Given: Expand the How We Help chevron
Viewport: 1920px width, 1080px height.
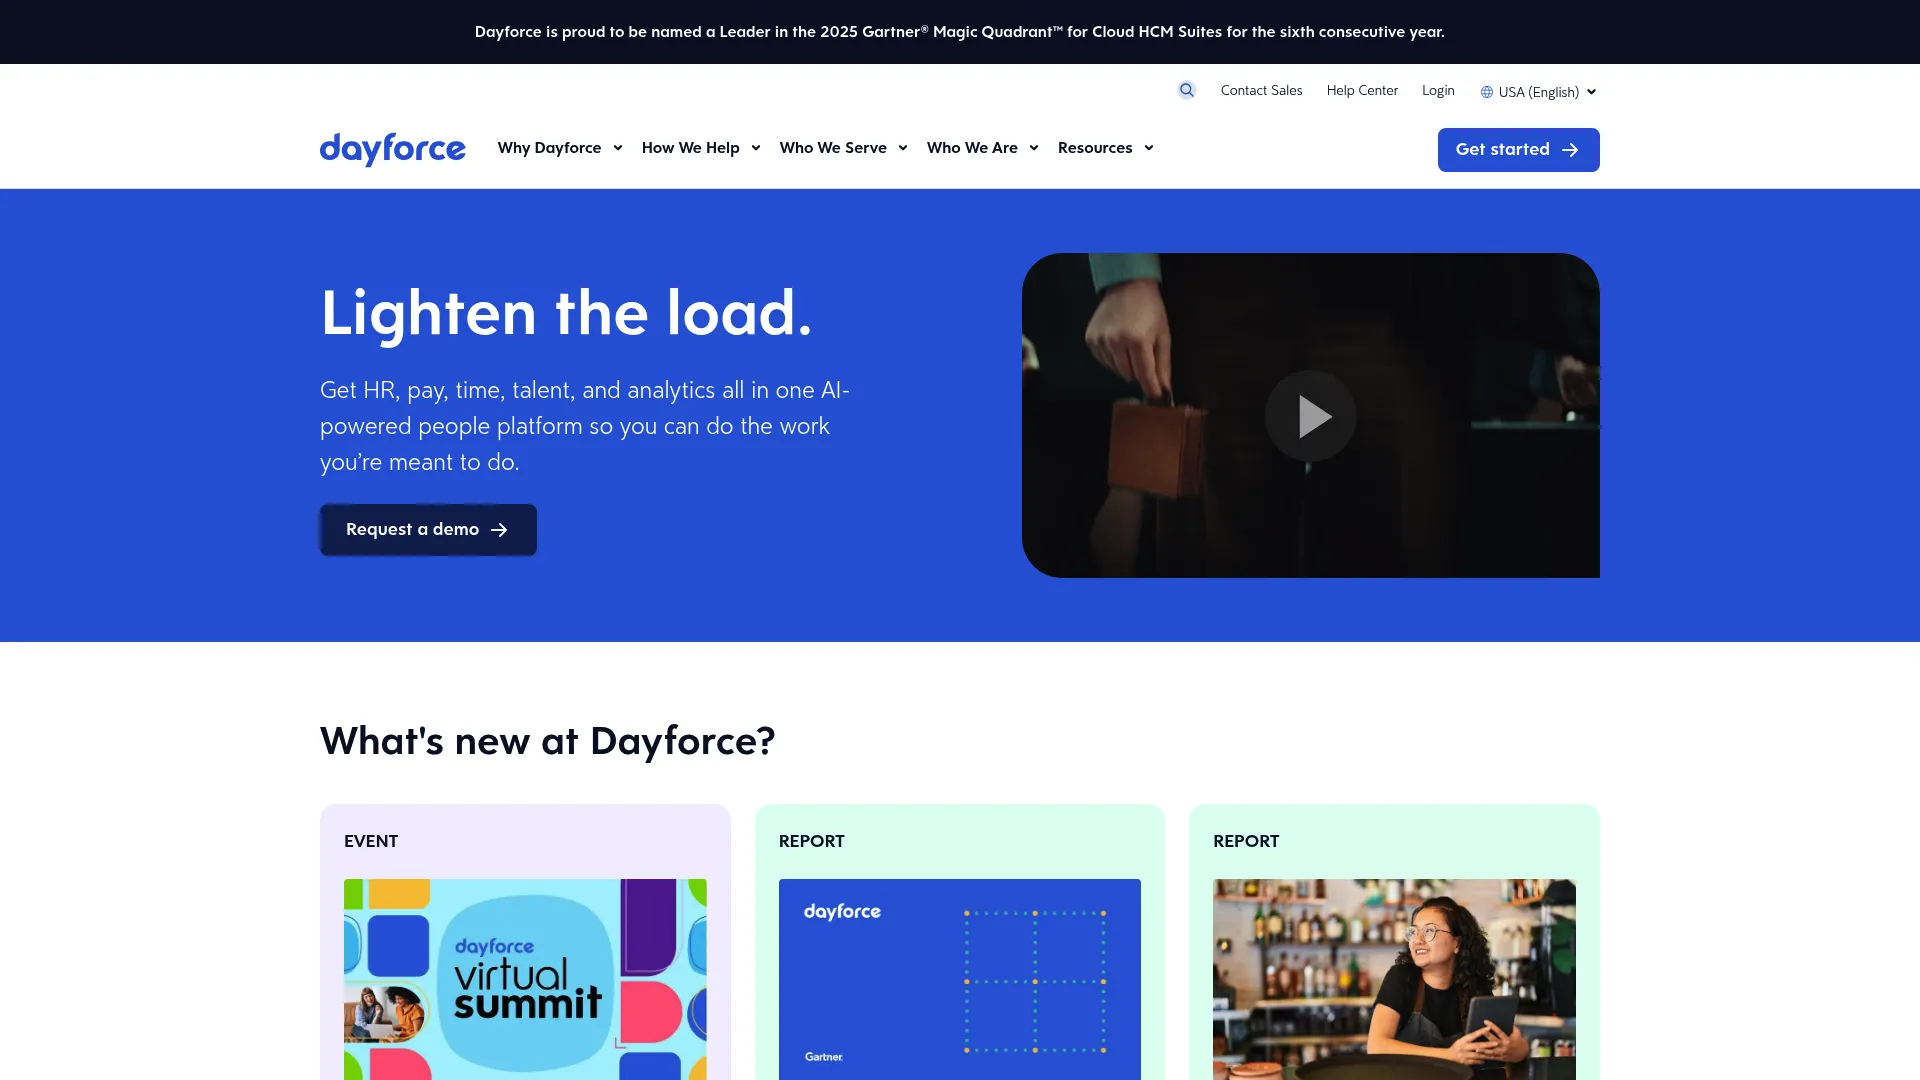Looking at the screenshot, I should (x=756, y=148).
